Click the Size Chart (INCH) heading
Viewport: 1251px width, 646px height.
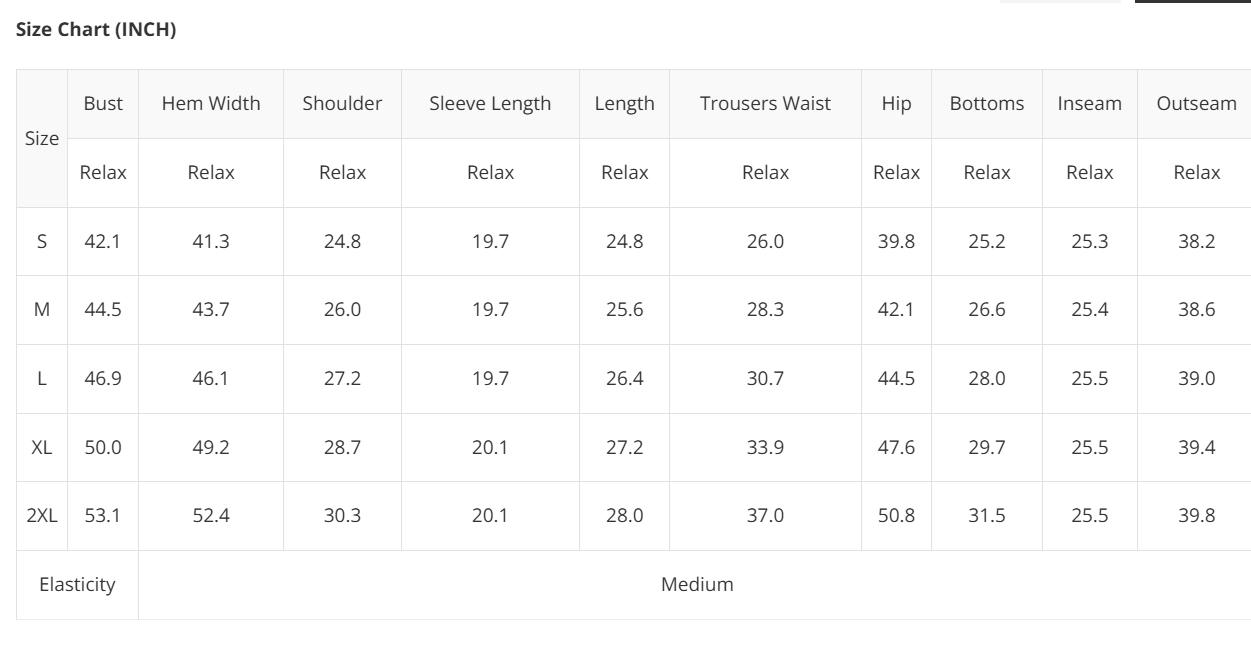[x=96, y=30]
